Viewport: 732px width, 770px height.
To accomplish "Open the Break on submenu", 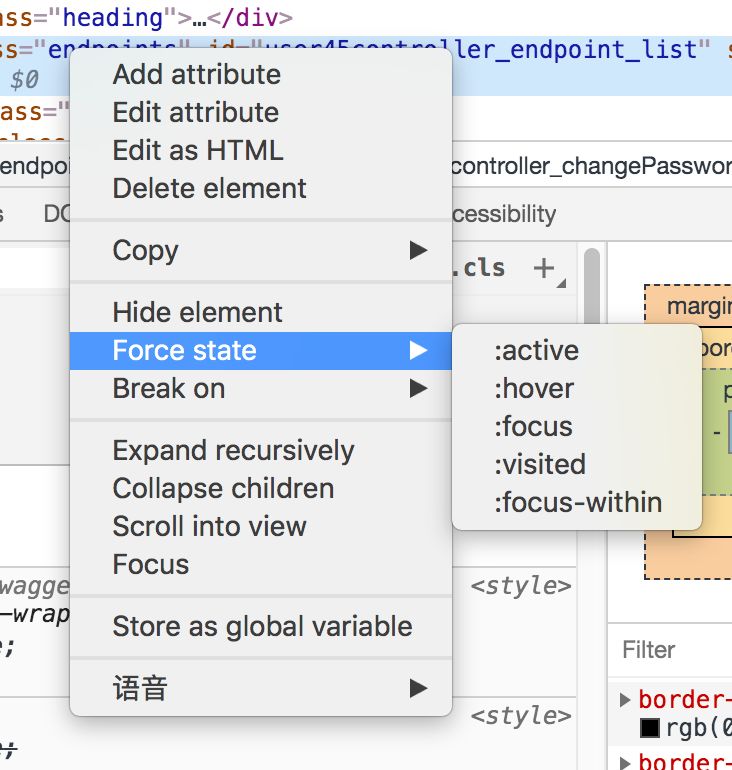I will coord(261,388).
